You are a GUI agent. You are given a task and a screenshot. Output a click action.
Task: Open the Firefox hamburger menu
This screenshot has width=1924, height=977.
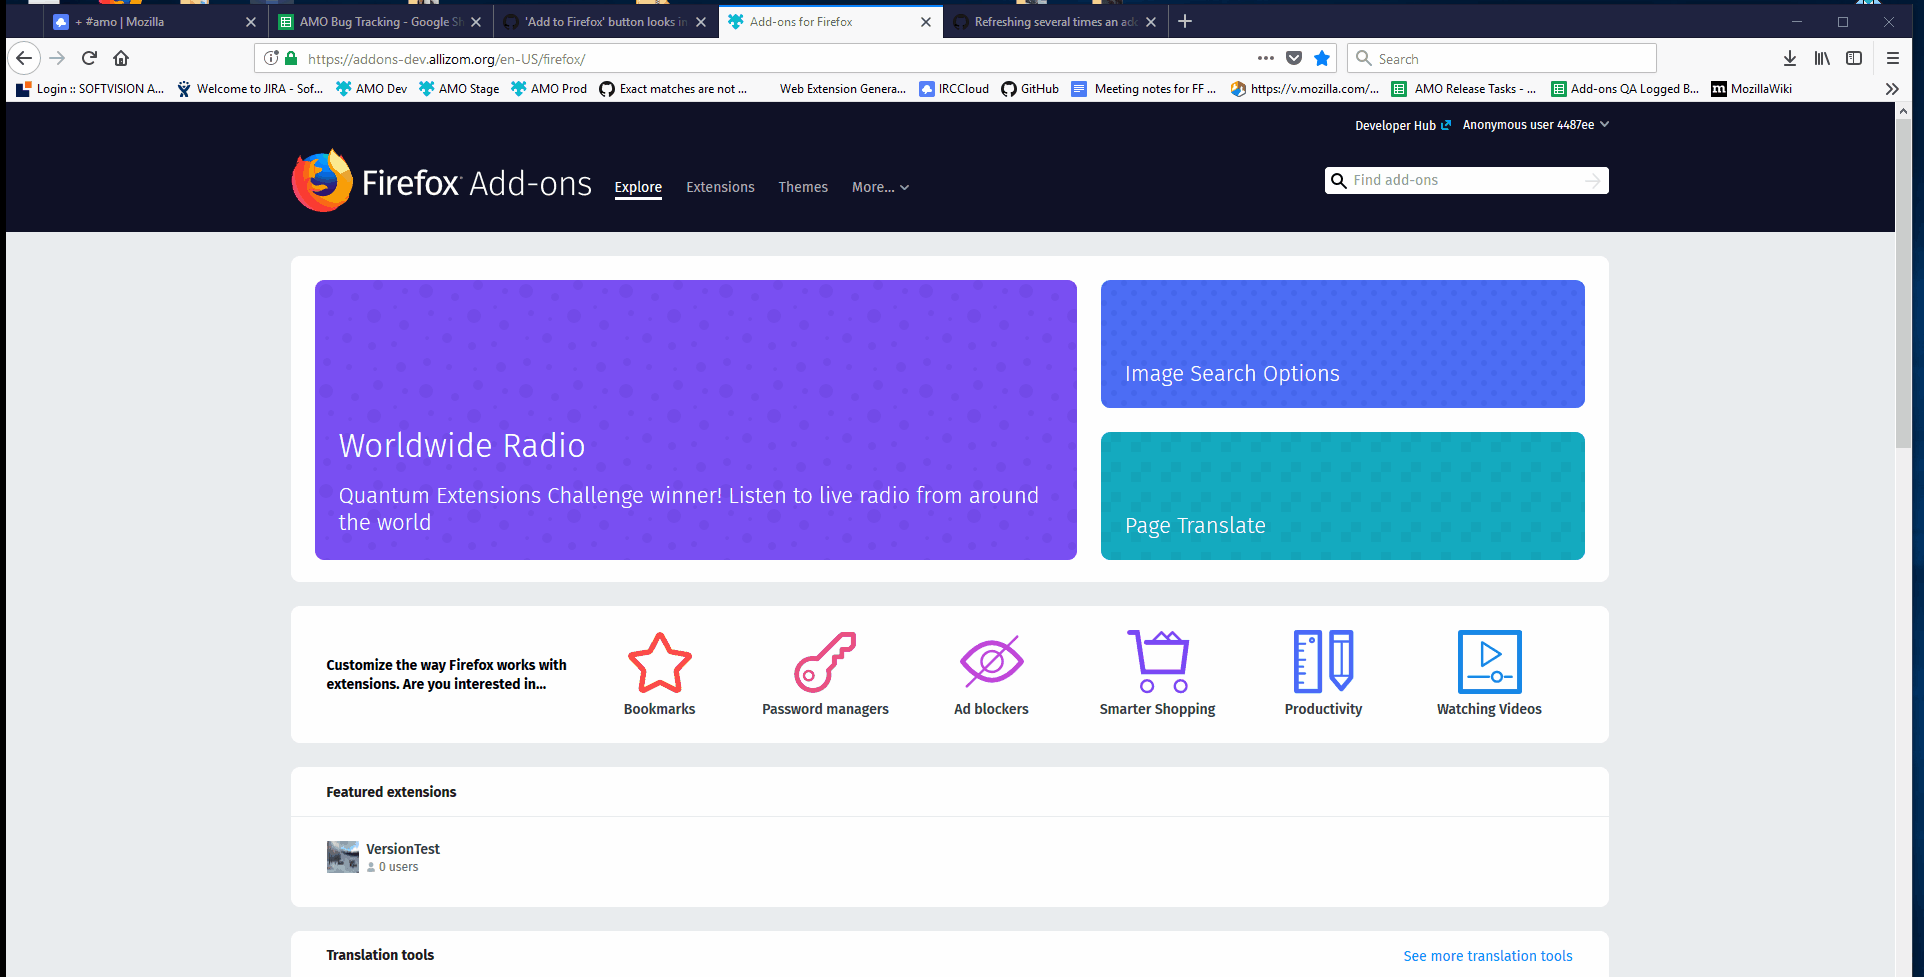click(x=1893, y=58)
